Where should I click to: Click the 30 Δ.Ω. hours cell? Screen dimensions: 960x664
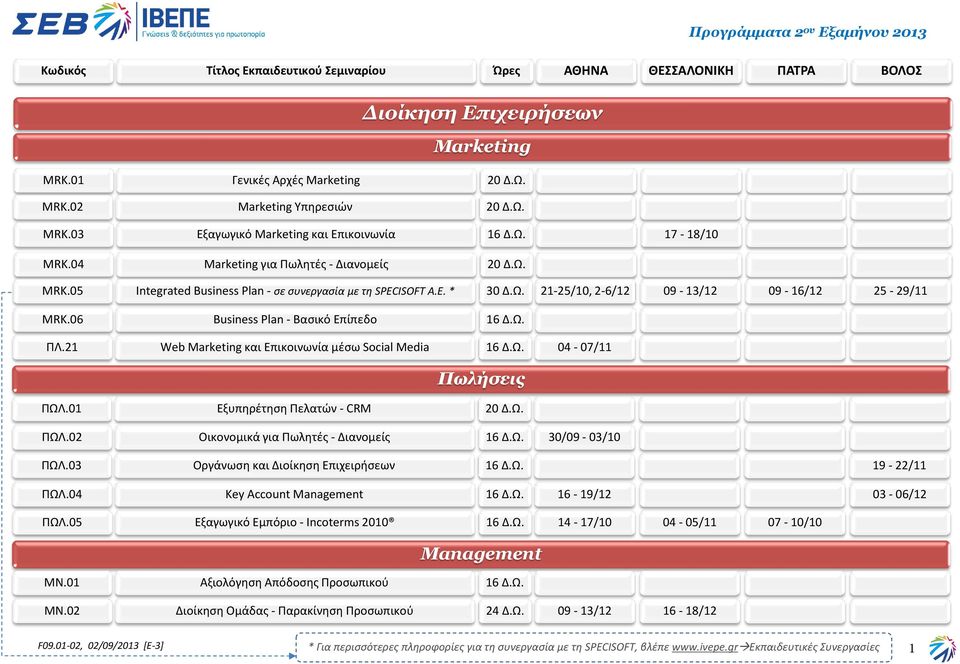pyautogui.click(x=506, y=291)
